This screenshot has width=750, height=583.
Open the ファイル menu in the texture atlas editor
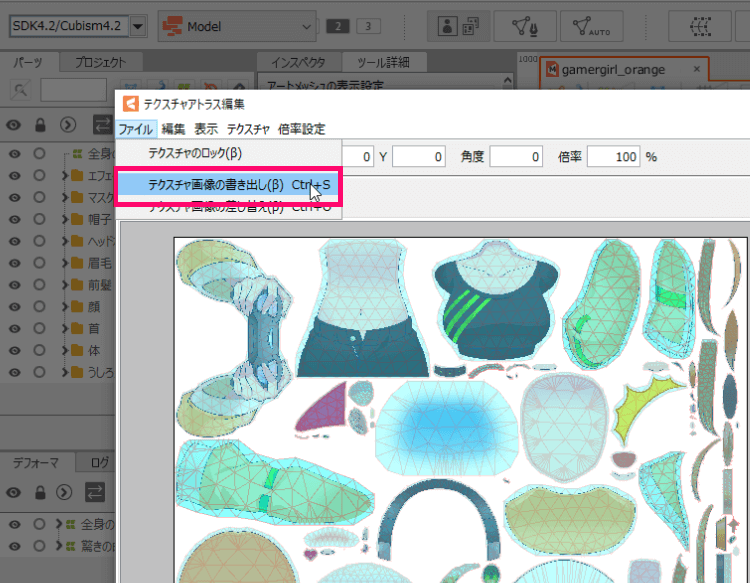coord(136,129)
